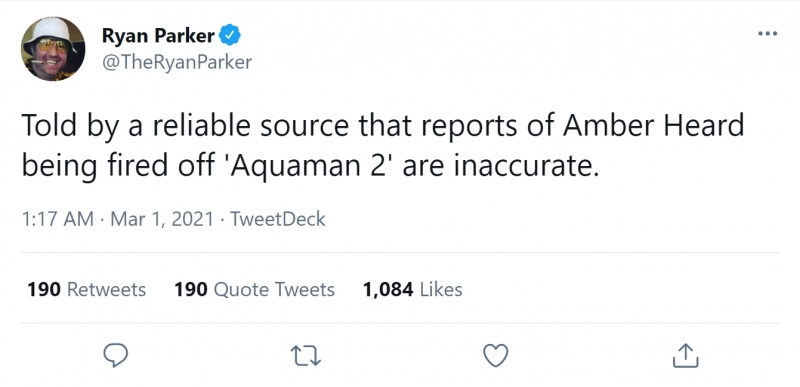Open the share tweet upload icon

click(685, 355)
